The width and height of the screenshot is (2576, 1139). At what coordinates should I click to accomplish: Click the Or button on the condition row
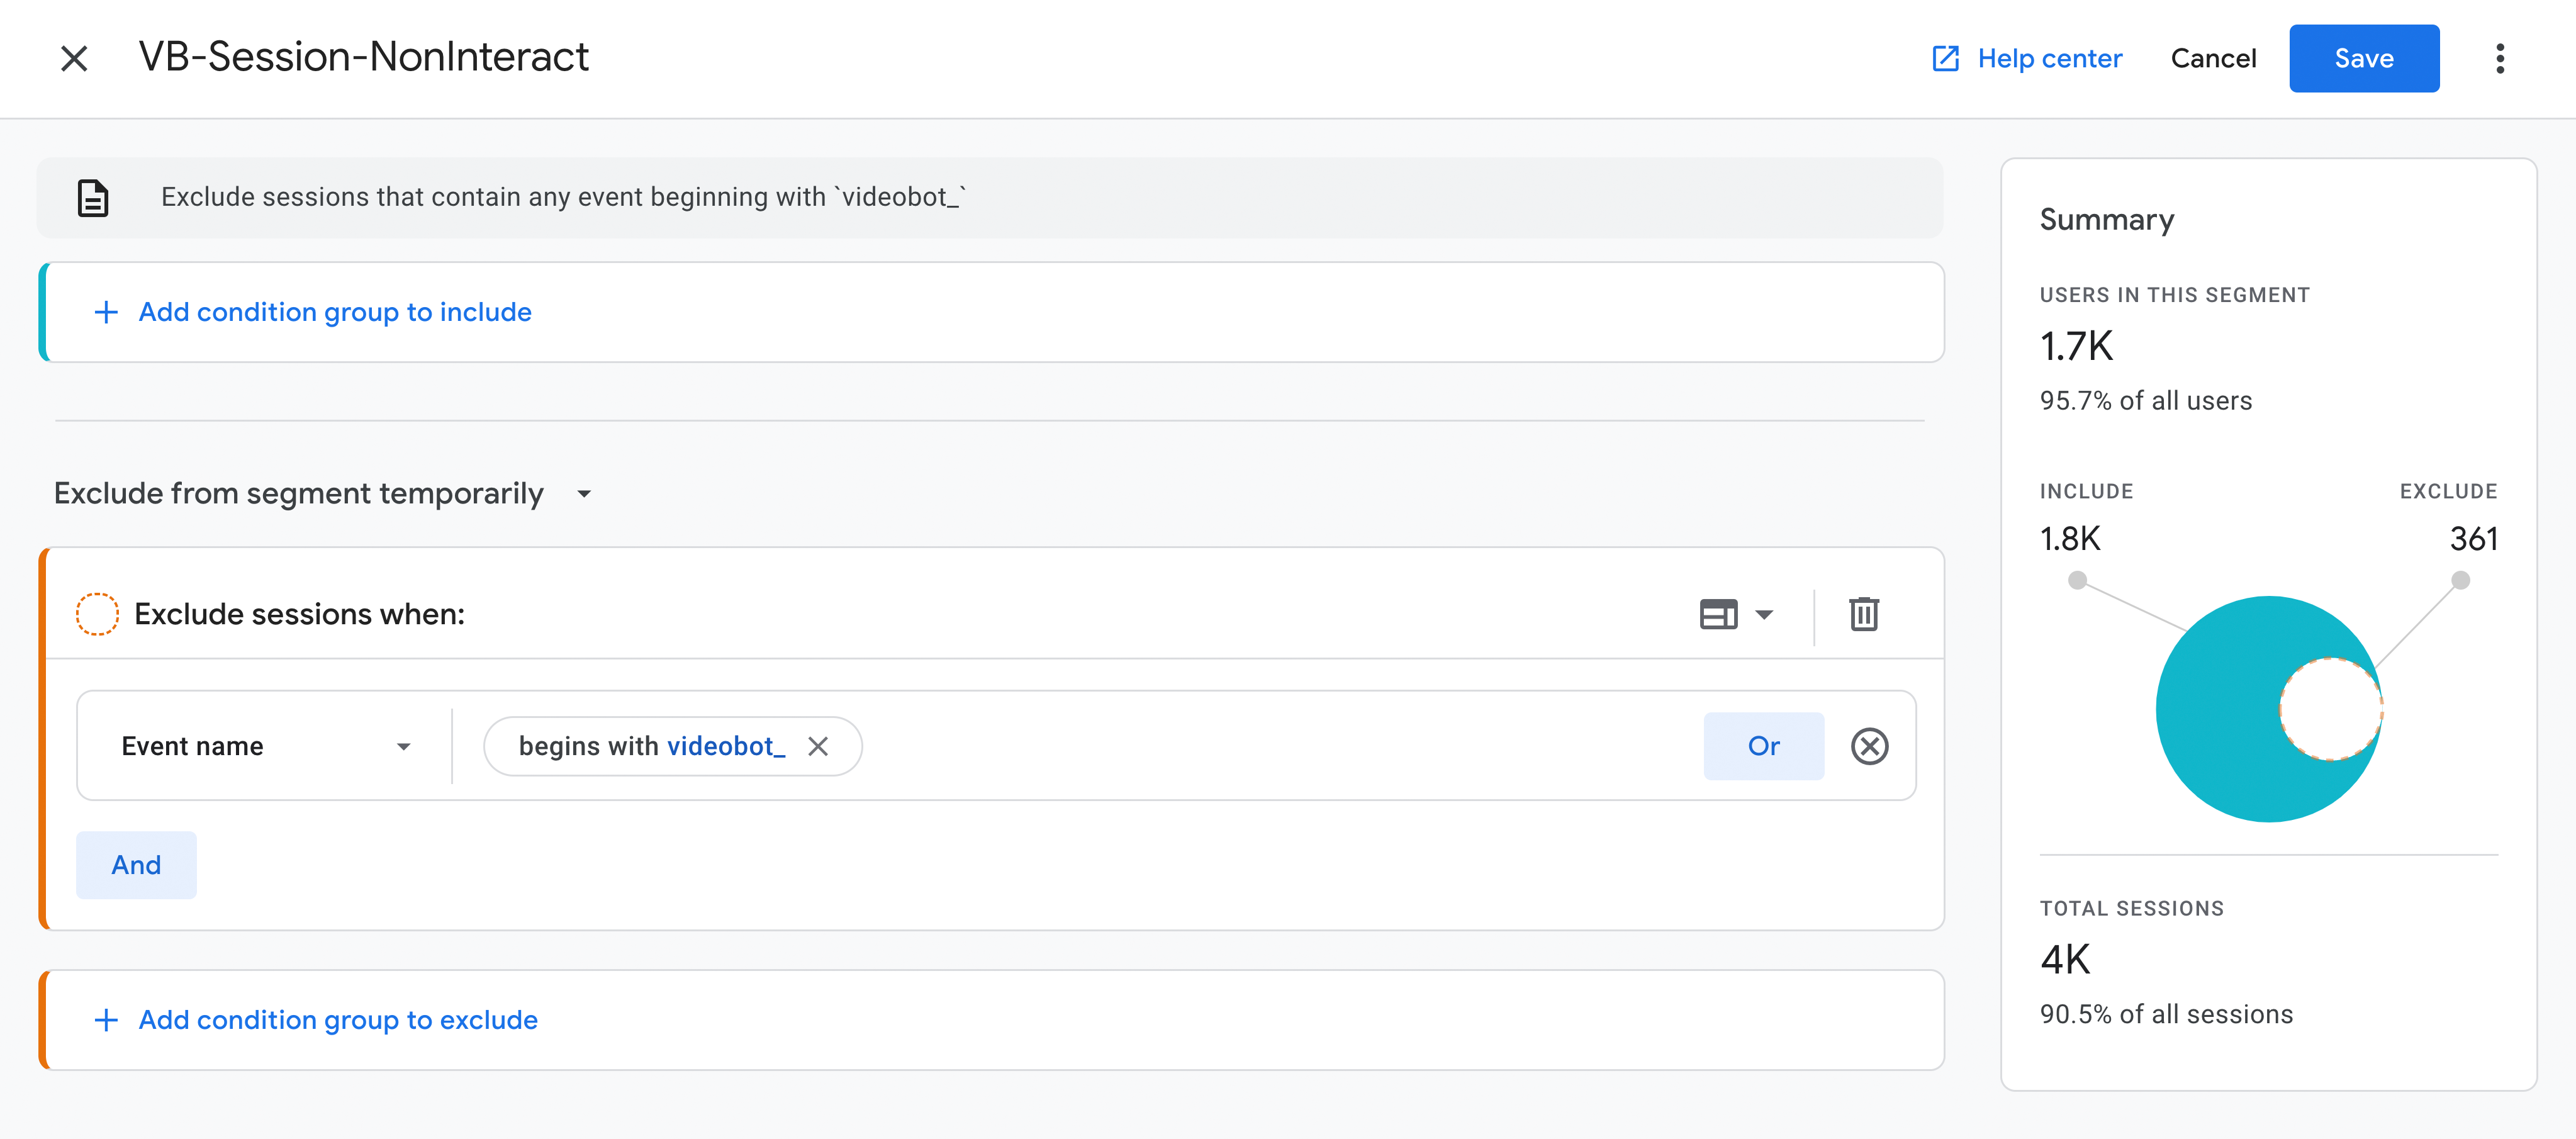1764,745
